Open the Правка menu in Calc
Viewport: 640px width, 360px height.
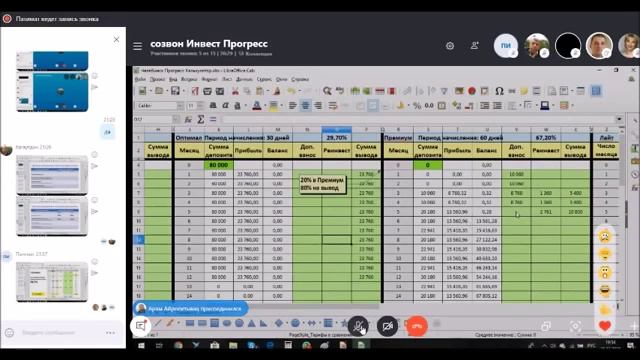click(x=157, y=79)
